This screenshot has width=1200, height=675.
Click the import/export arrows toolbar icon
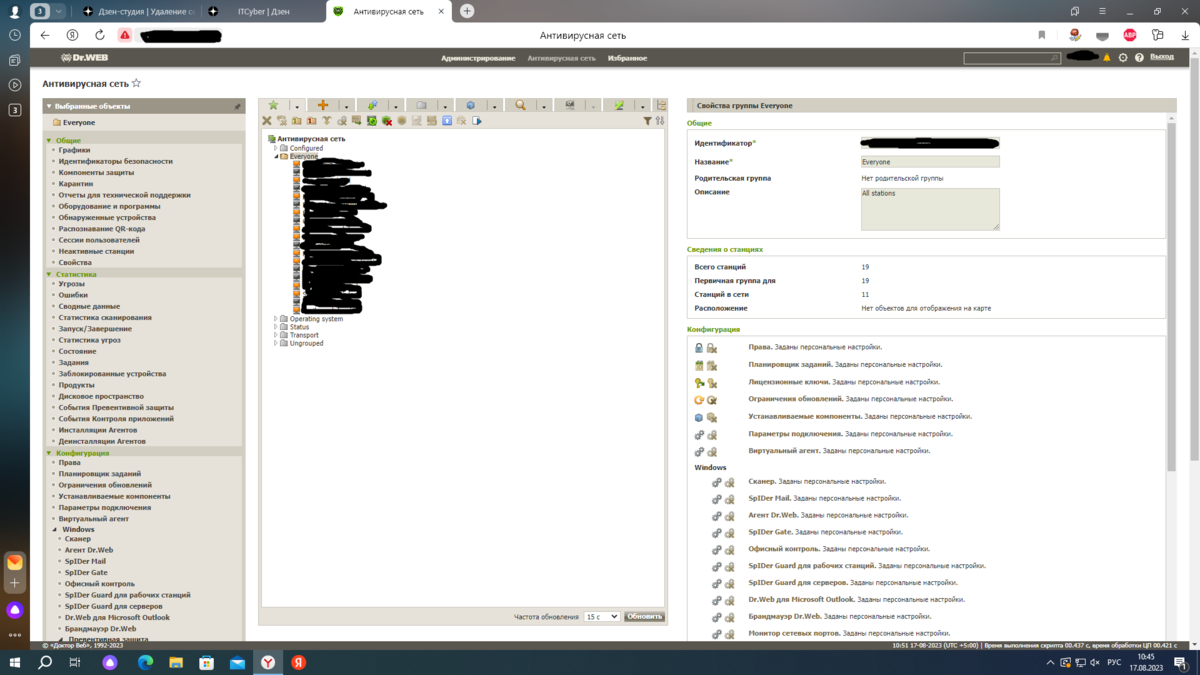[x=372, y=105]
